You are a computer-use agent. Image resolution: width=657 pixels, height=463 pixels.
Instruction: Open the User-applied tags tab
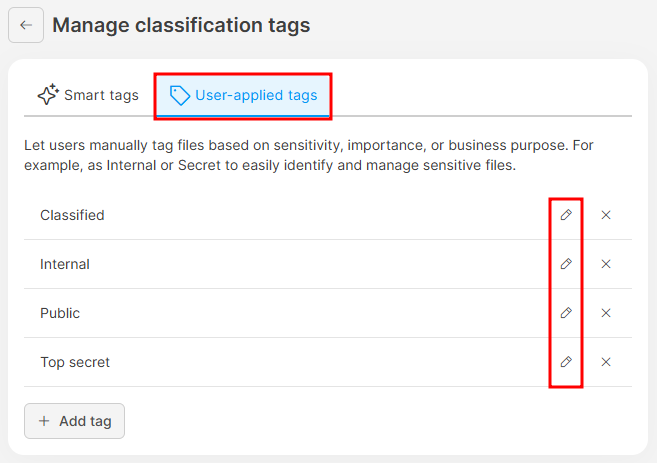[x=244, y=96]
